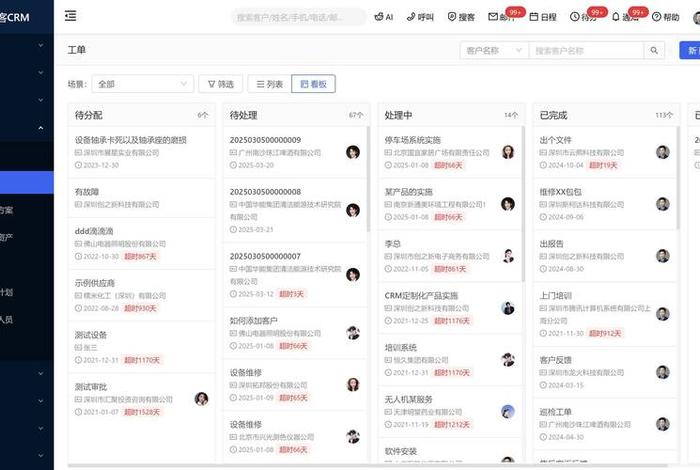Image resolution: width=700 pixels, height=470 pixels.
Task: Open the 呼叫 call feature
Action: (x=420, y=17)
